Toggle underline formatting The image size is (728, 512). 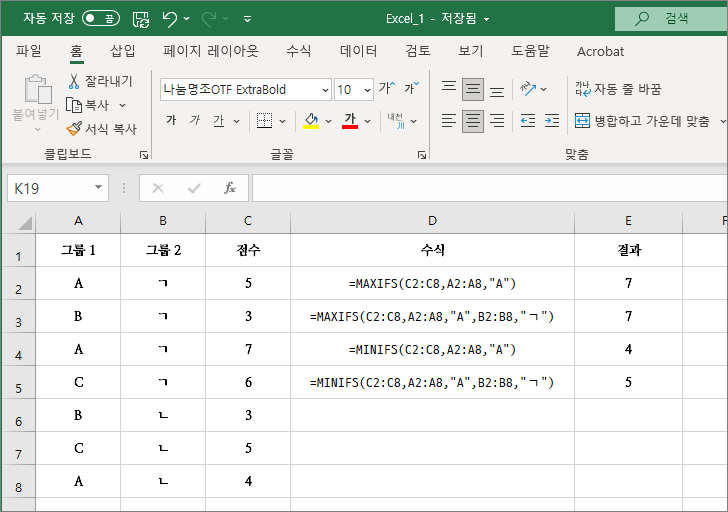click(x=219, y=121)
